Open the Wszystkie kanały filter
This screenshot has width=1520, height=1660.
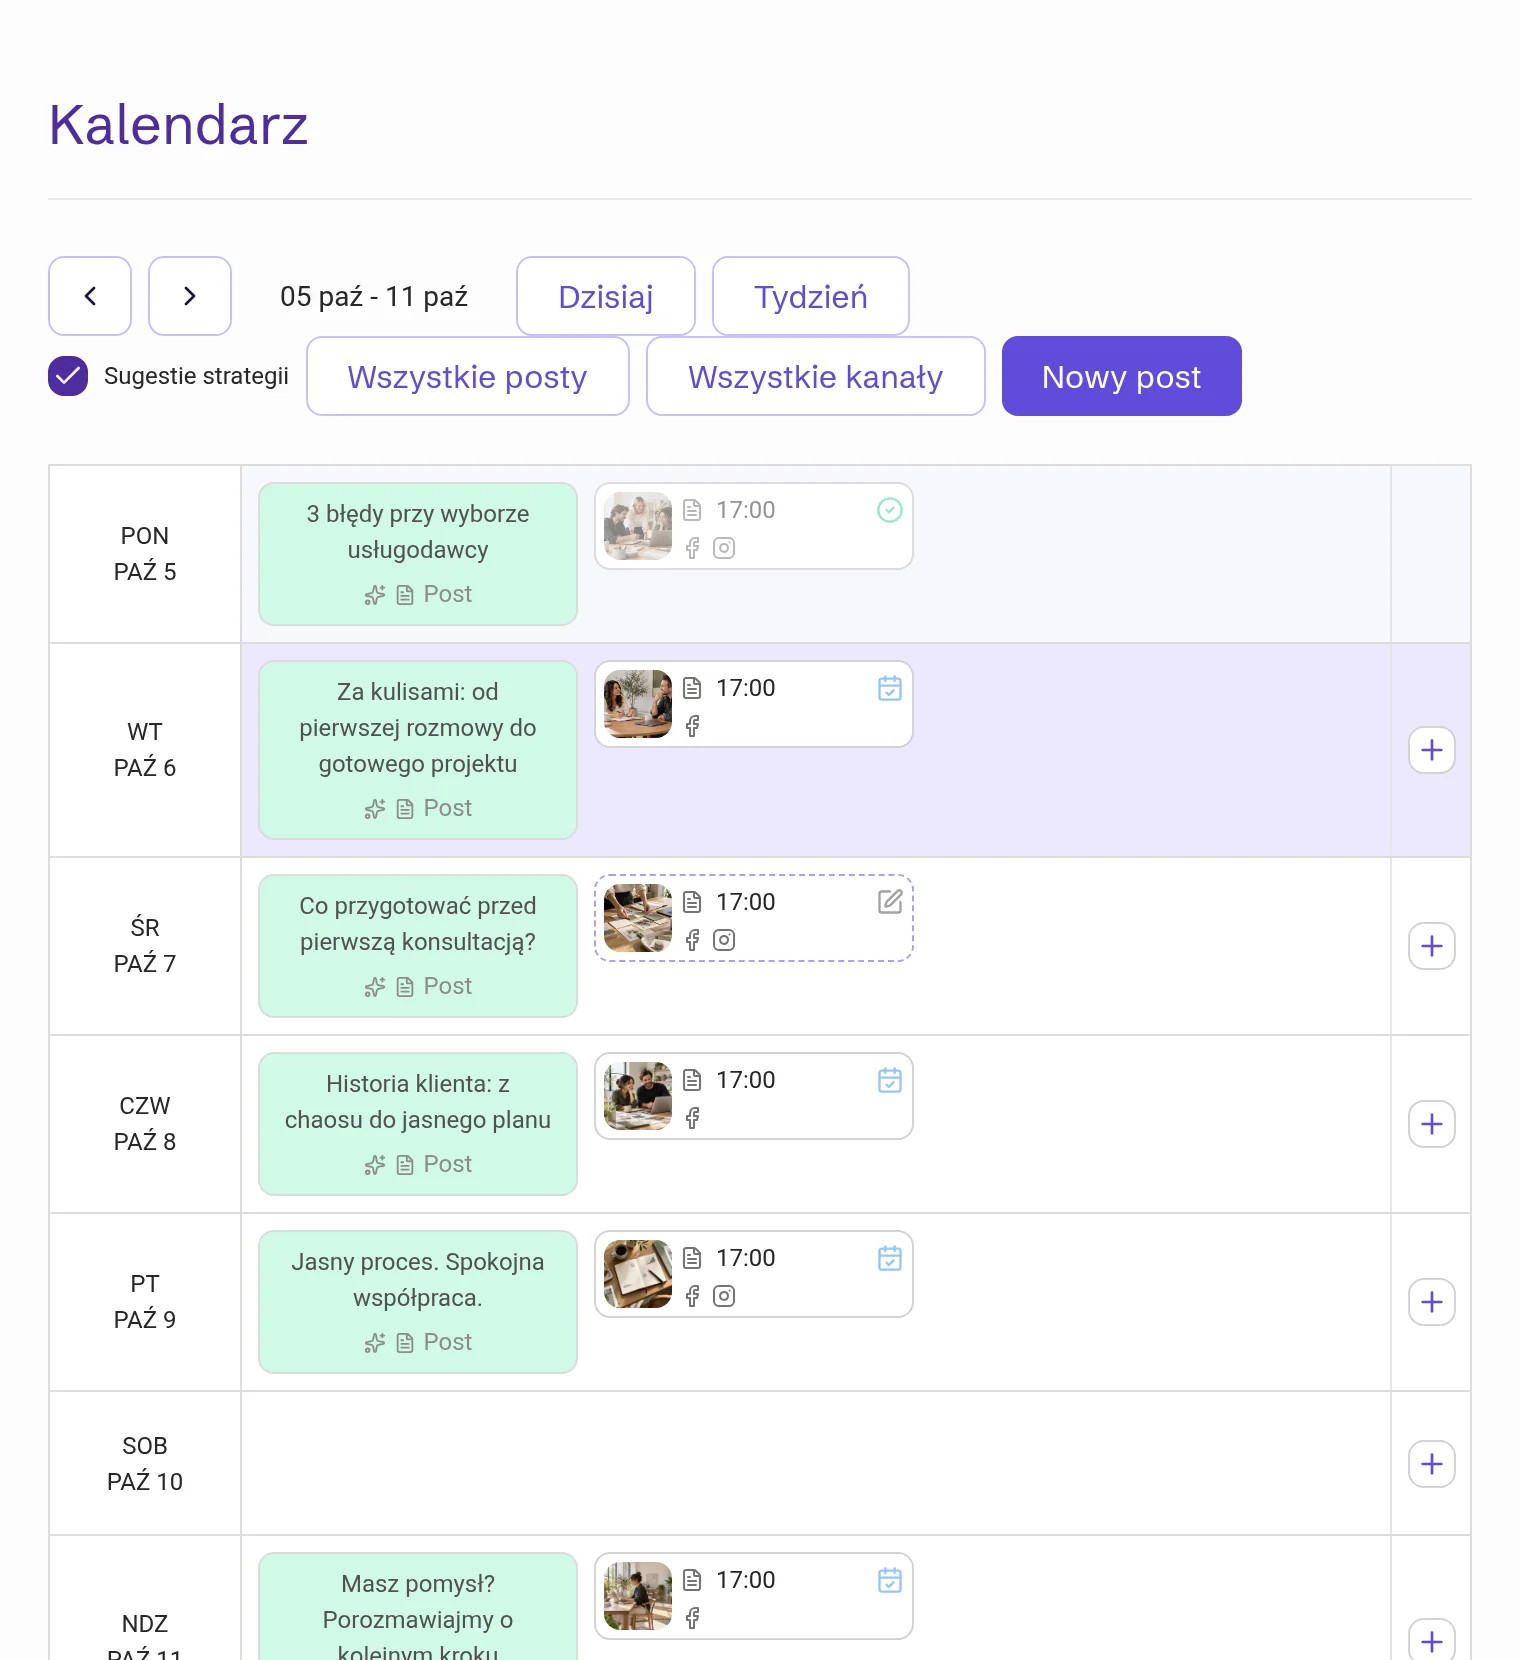tap(816, 376)
